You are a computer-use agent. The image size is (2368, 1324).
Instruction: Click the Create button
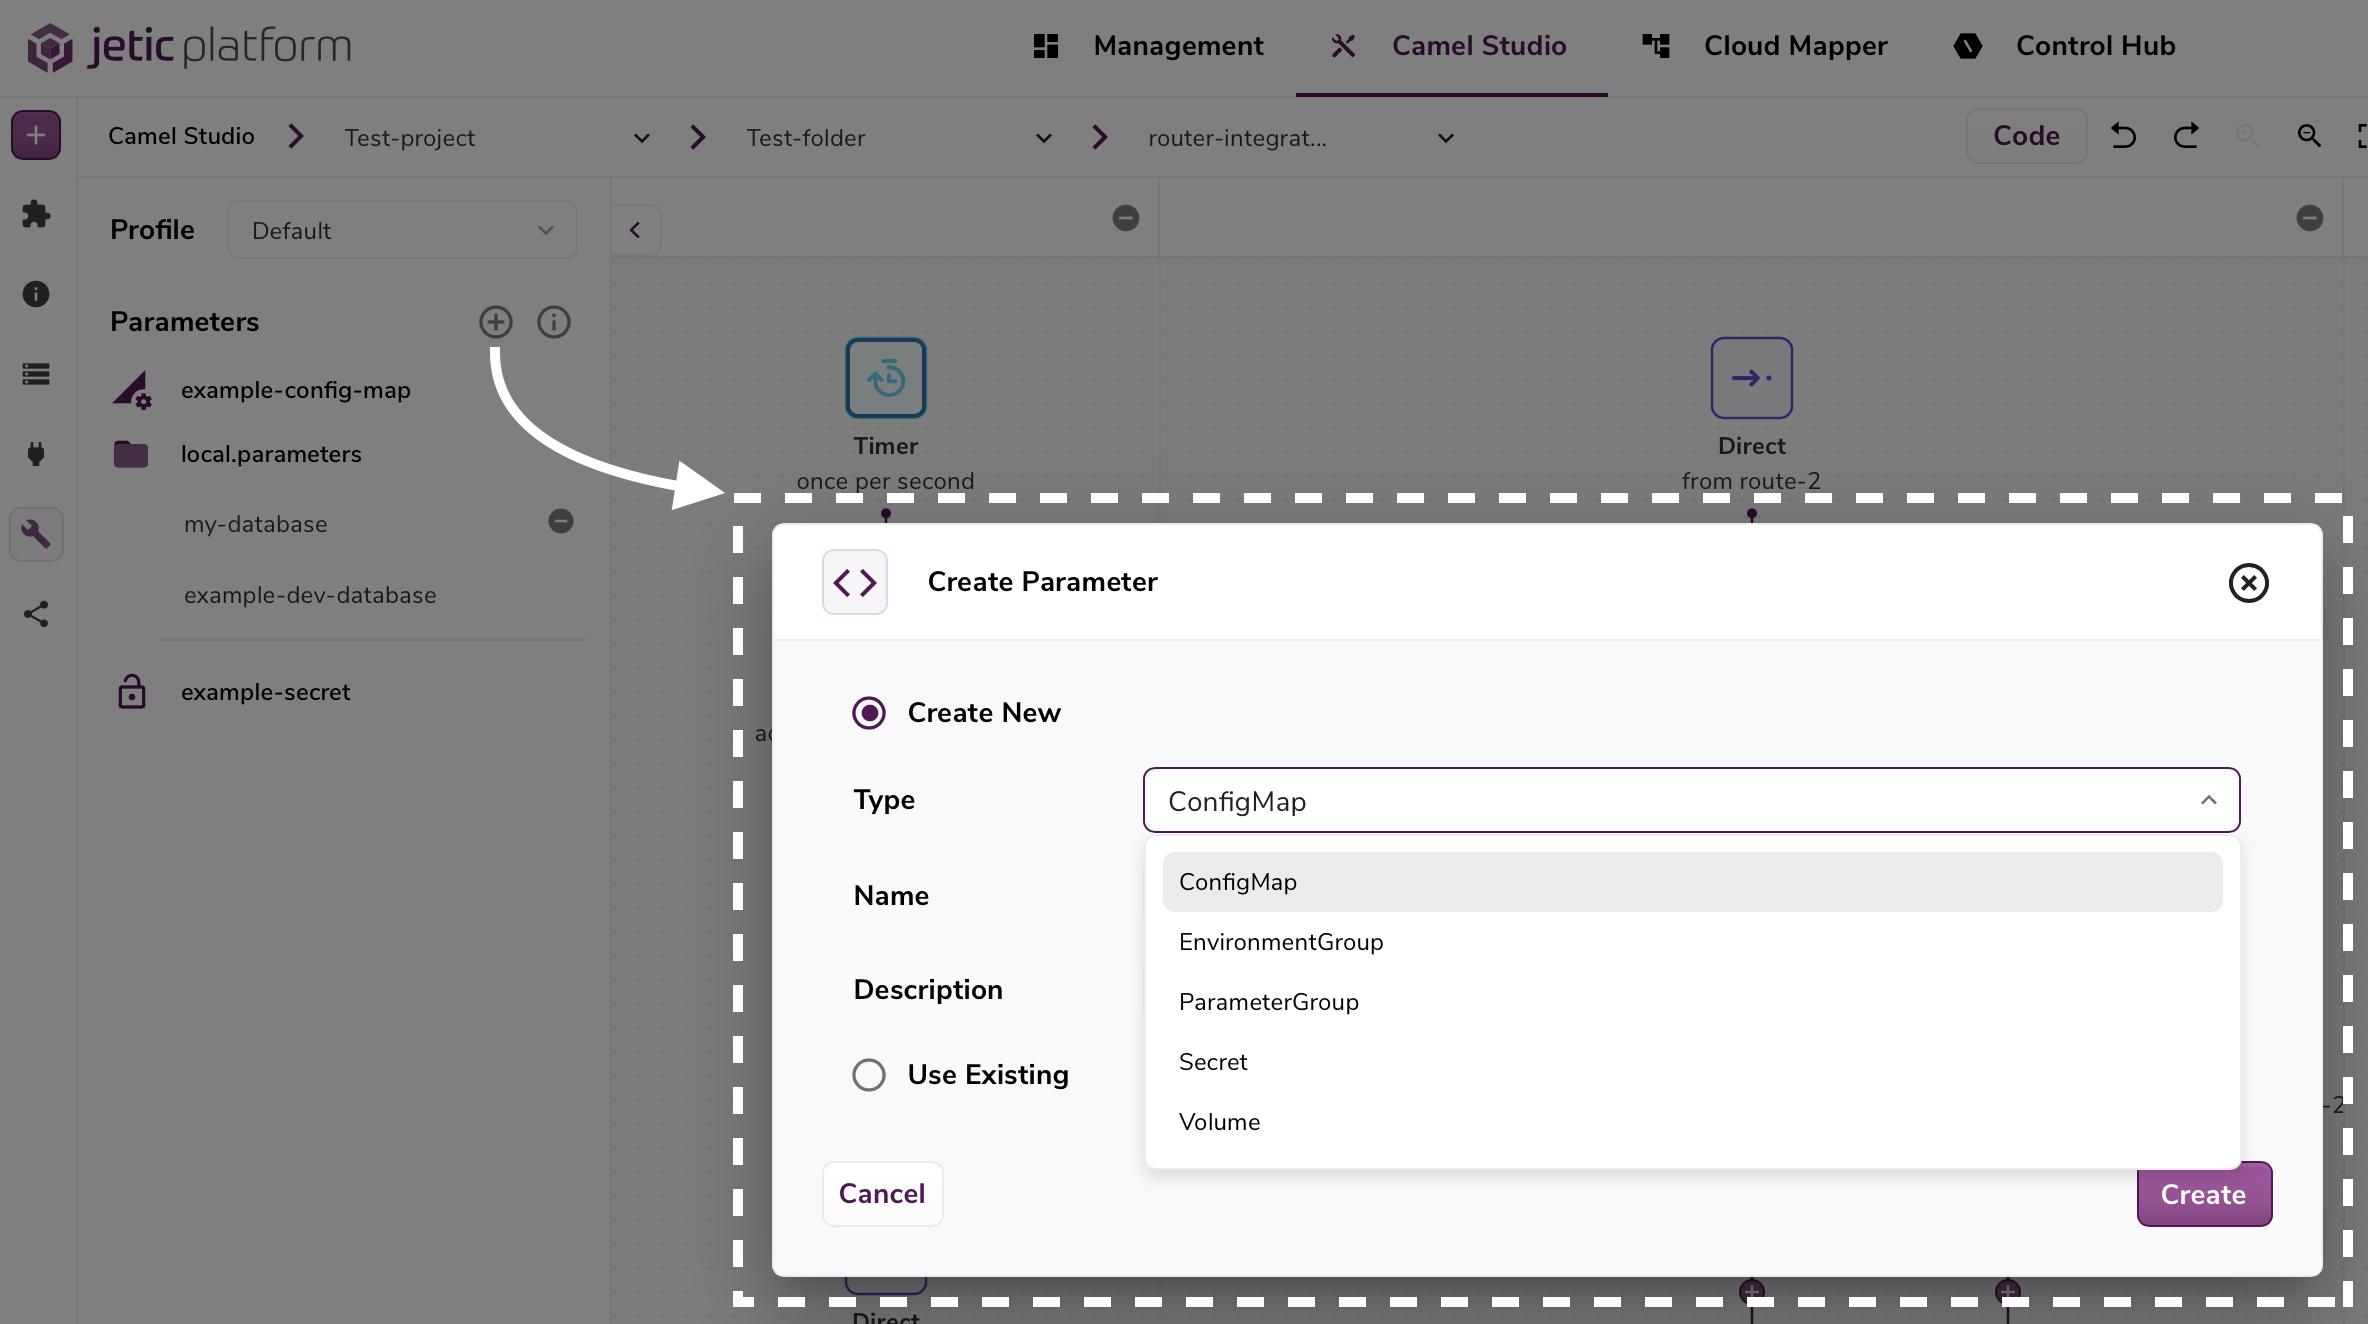point(2204,1195)
